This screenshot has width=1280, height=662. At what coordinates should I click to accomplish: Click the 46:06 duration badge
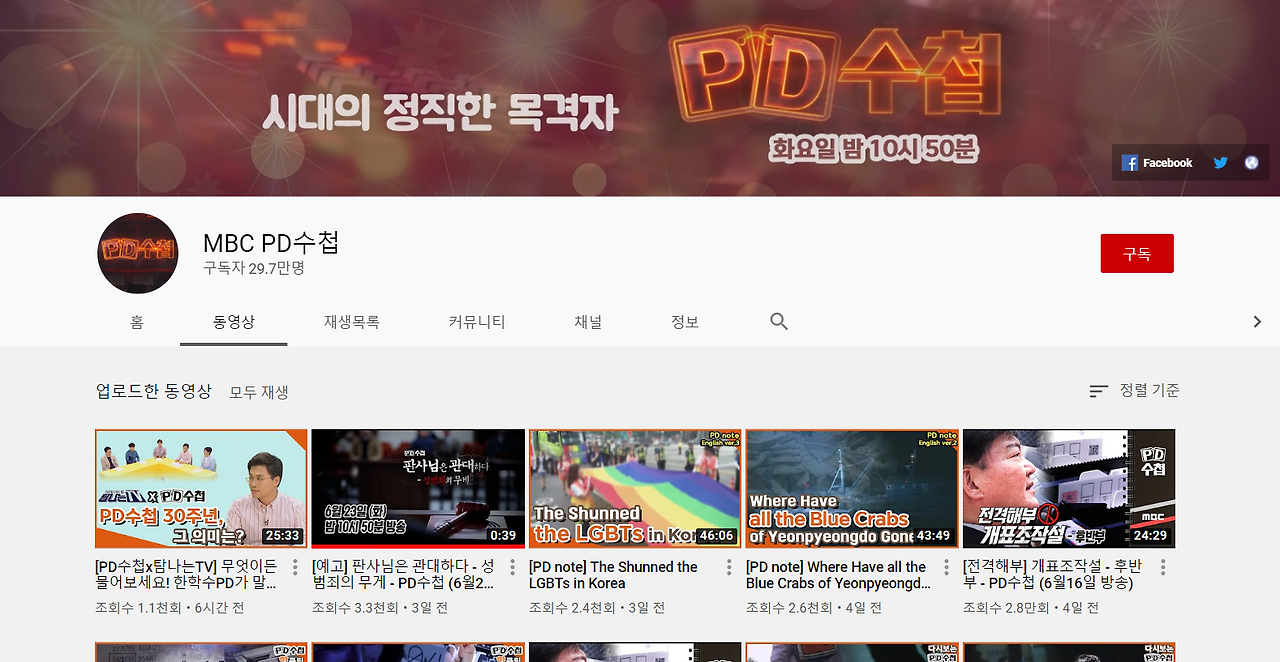[717, 536]
